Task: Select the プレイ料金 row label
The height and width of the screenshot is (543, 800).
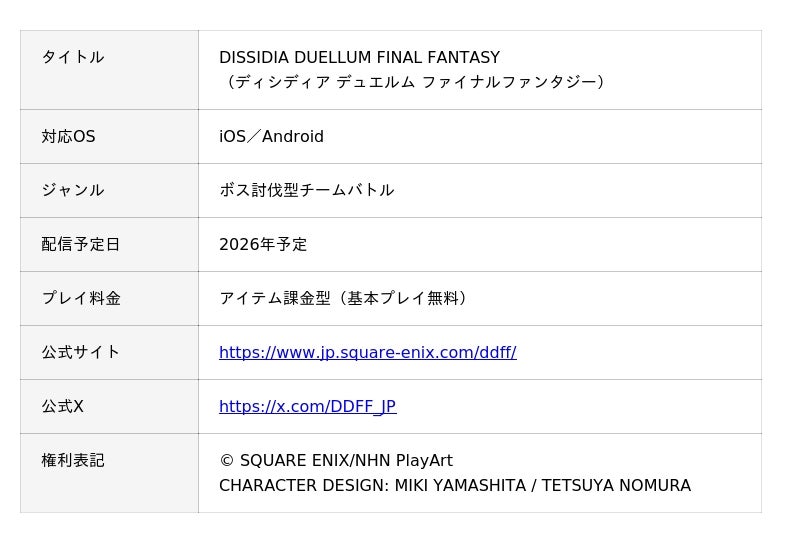Action: (80, 298)
